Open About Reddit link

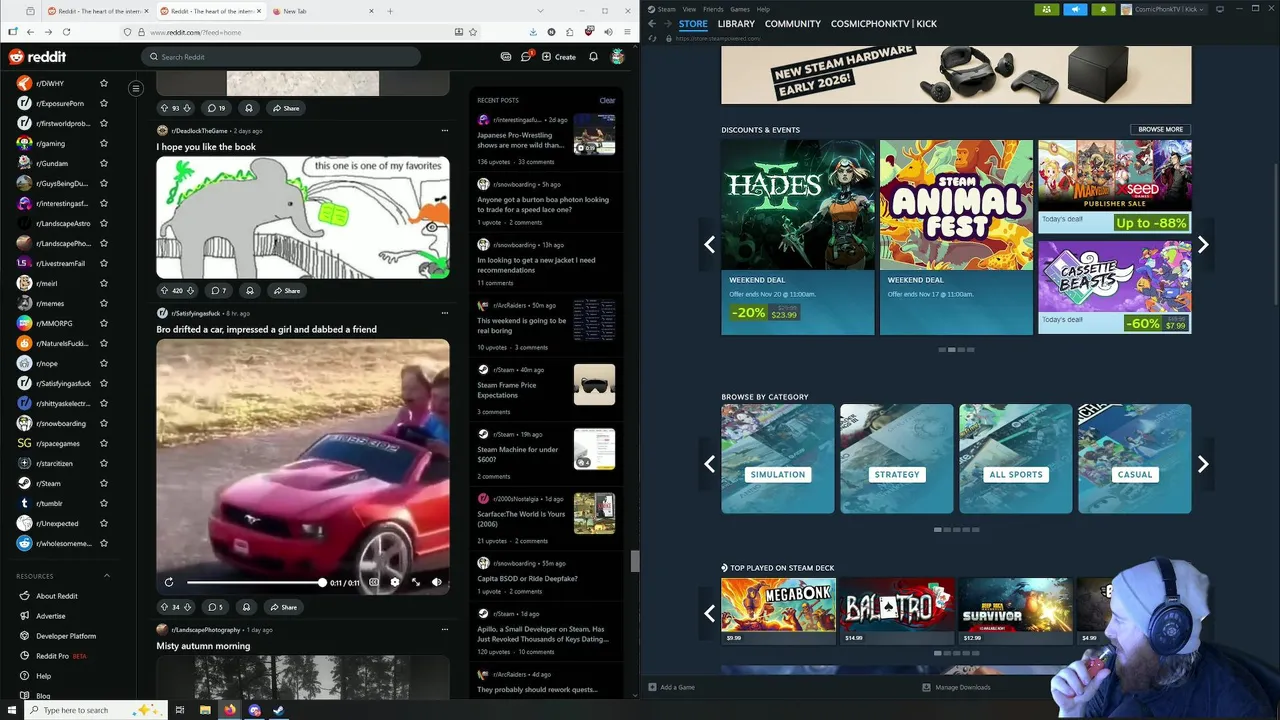click(57, 596)
